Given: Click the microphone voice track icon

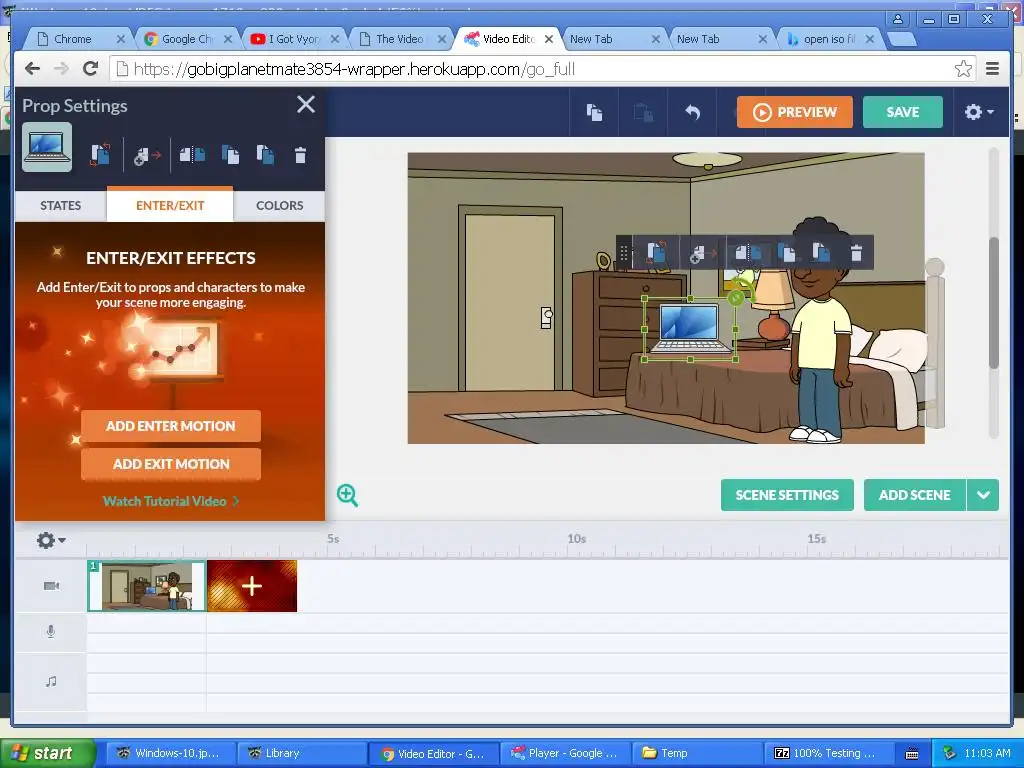Looking at the screenshot, I should tap(51, 632).
